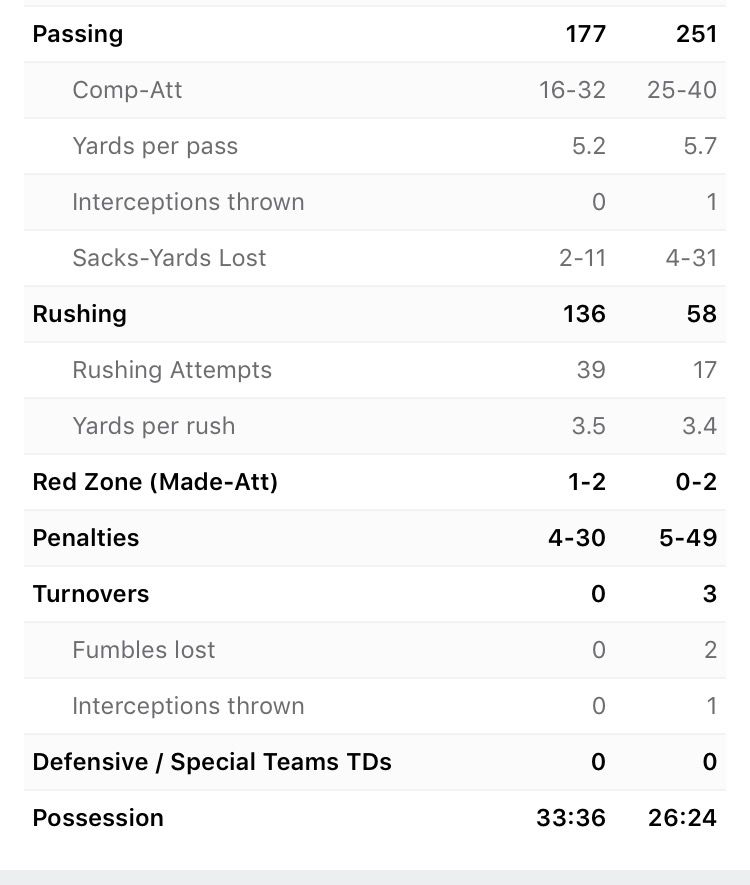The width and height of the screenshot is (750, 885).
Task: Click the 25-40 completions value
Action: (x=682, y=90)
